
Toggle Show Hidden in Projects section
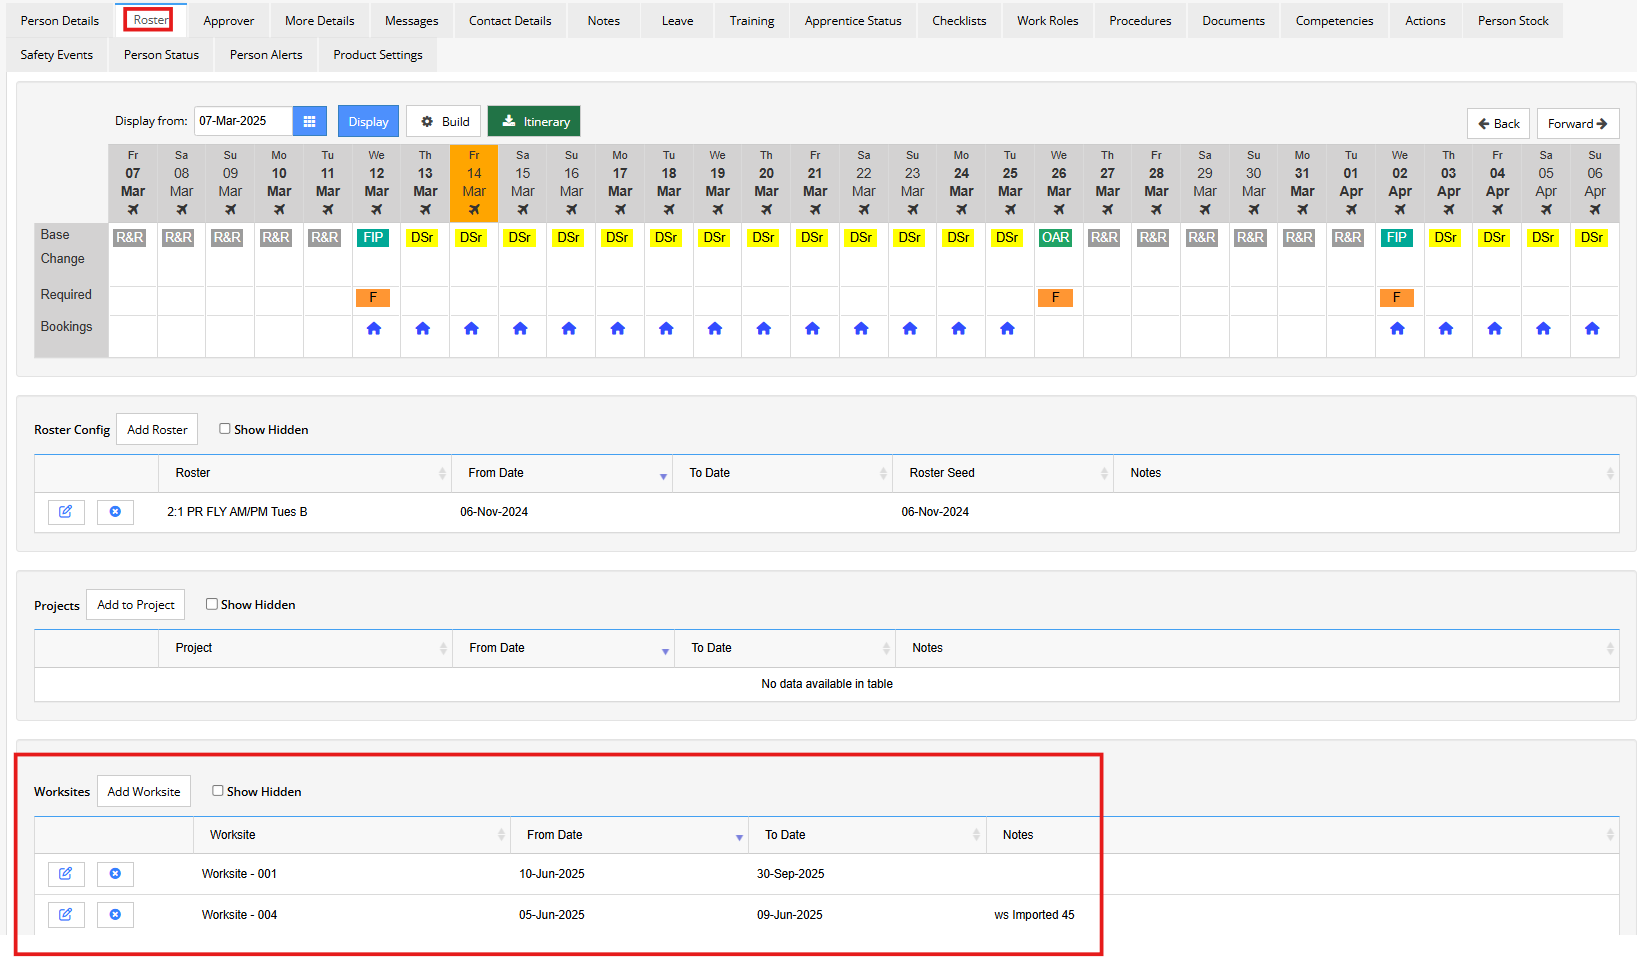pyautogui.click(x=212, y=604)
